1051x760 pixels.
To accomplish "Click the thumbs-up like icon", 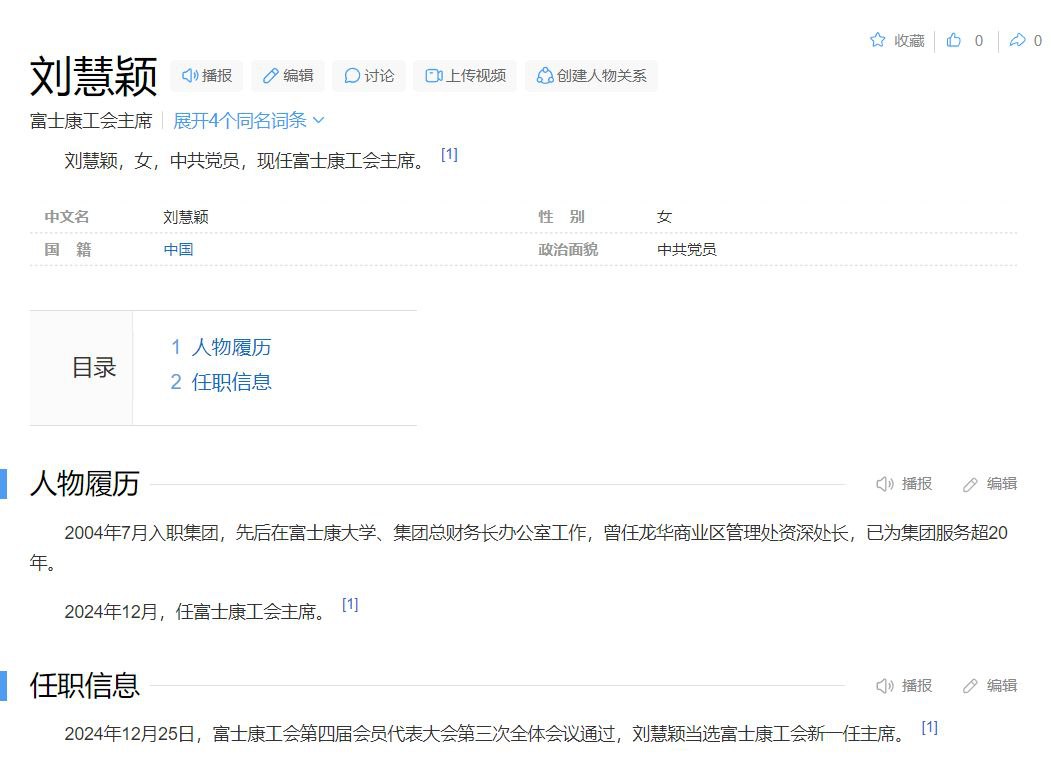I will (x=953, y=40).
